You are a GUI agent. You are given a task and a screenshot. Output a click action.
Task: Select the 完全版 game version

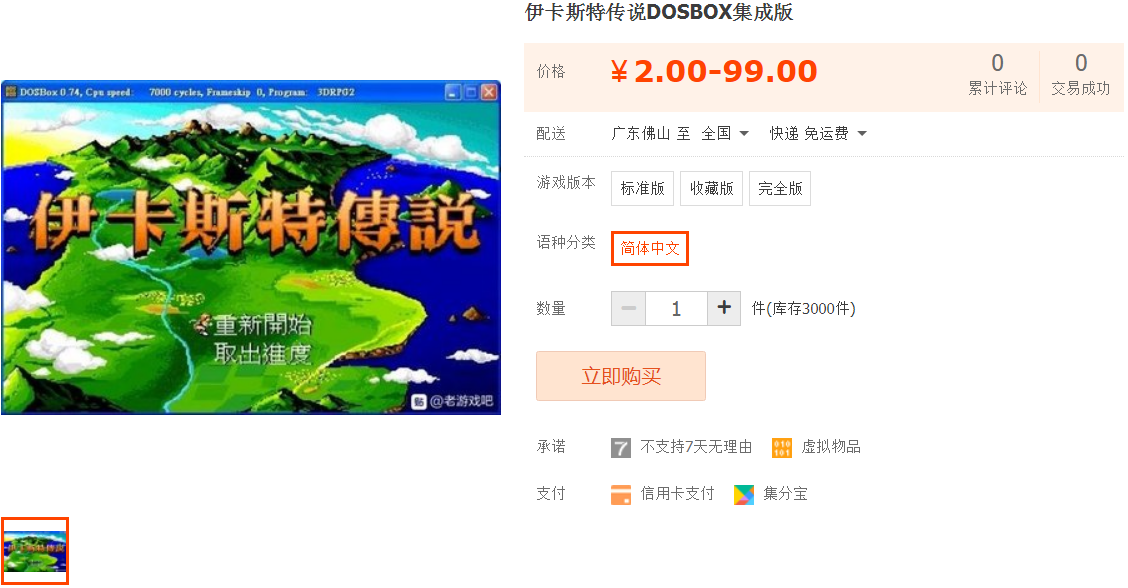pyautogui.click(x=780, y=189)
